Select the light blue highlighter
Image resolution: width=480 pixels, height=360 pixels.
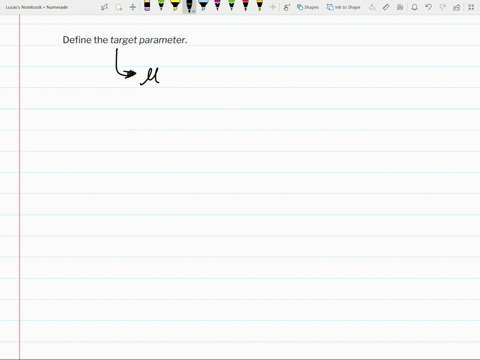[203, 6]
